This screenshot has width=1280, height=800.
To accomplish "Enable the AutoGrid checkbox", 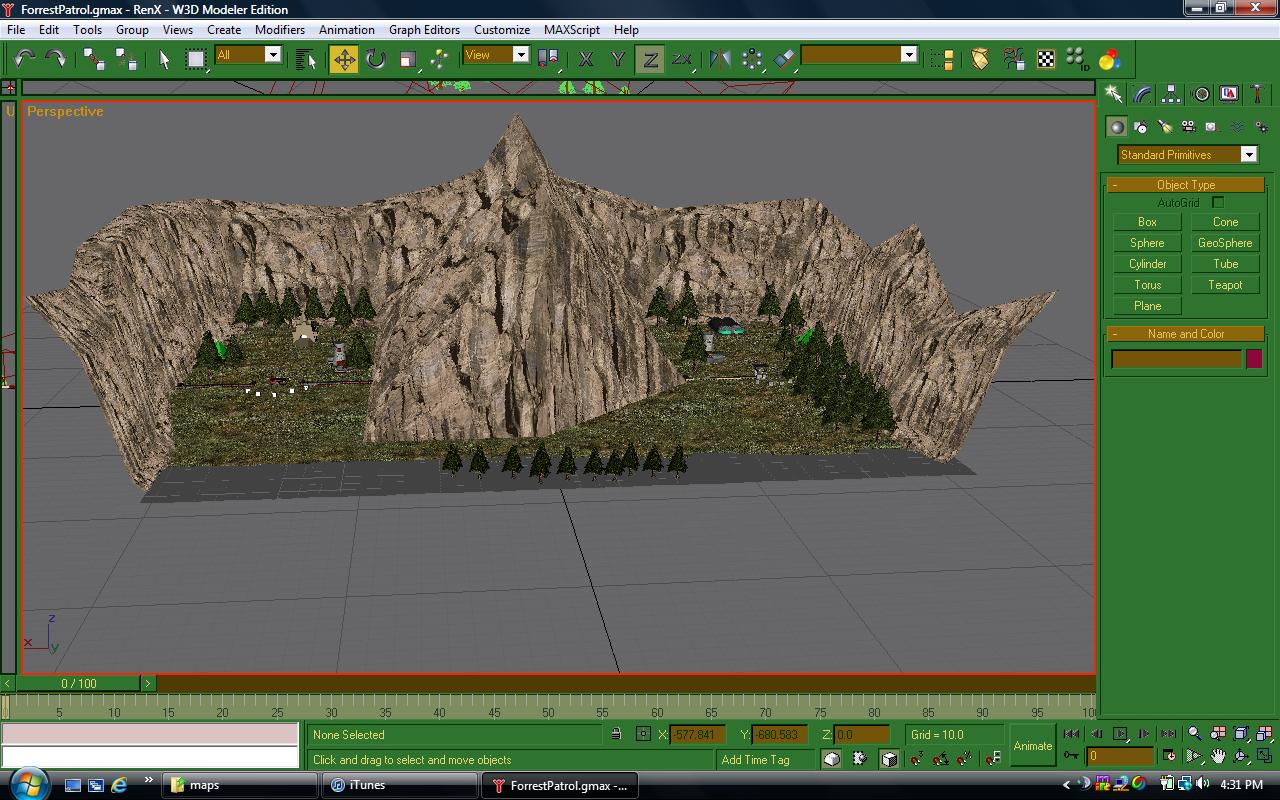I will [1218, 203].
